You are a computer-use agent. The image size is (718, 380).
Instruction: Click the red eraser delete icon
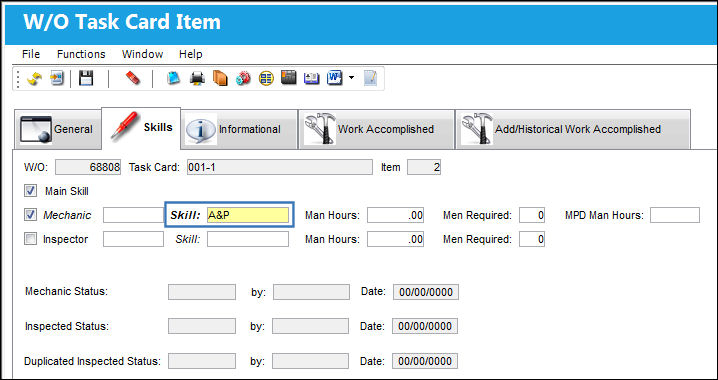(132, 78)
